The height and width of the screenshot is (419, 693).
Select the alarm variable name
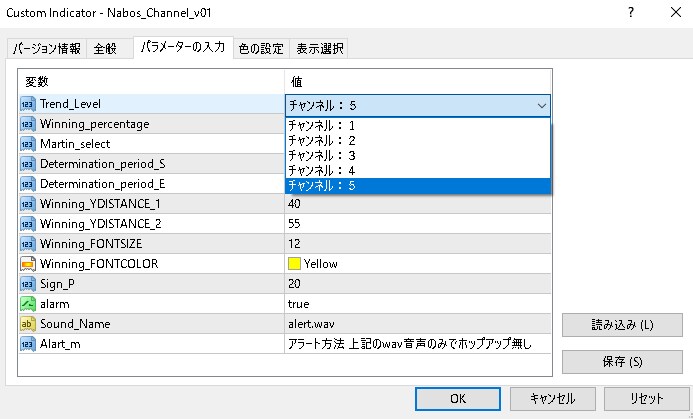(55, 304)
